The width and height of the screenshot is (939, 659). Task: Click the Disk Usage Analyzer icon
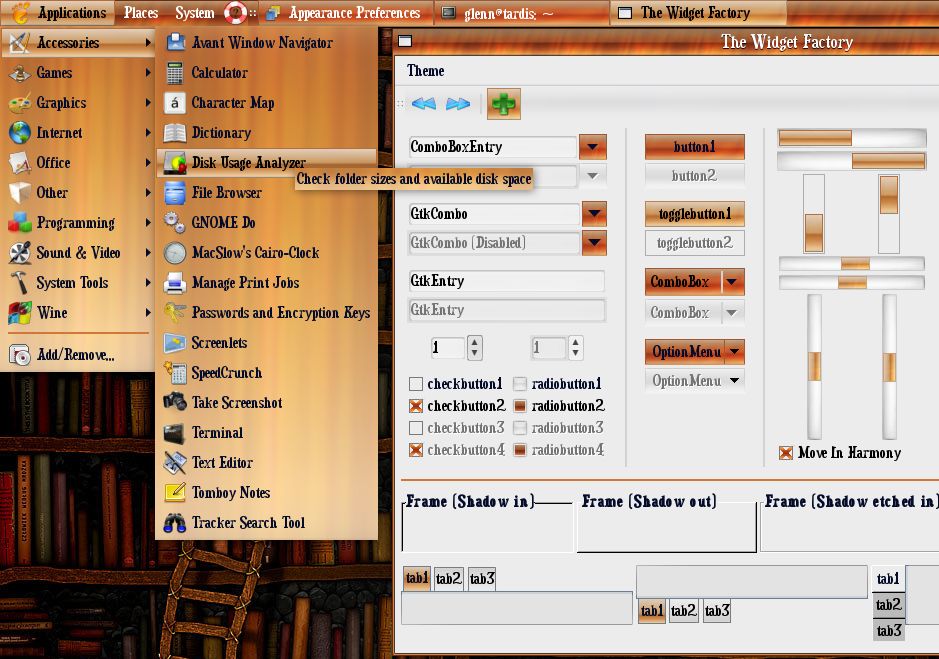[x=175, y=162]
